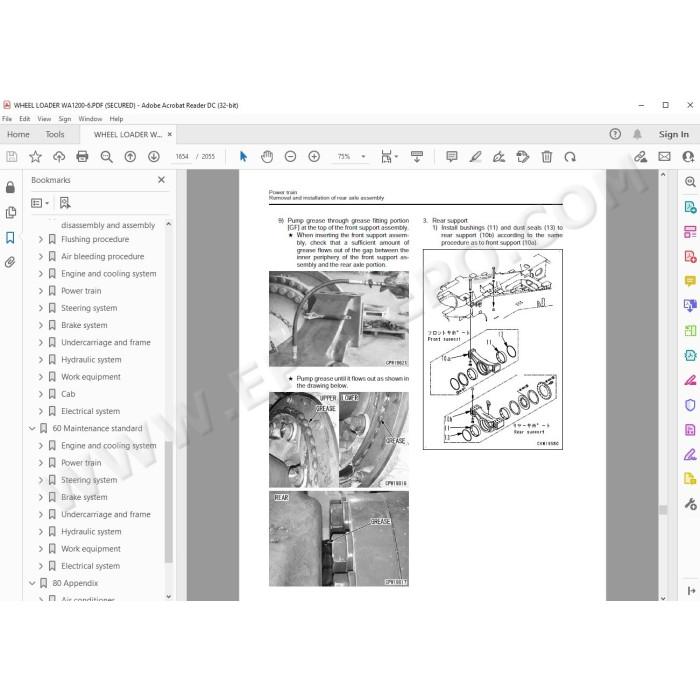Collapse 60 Maintenance standard section
700x700 pixels.
pos(32,429)
